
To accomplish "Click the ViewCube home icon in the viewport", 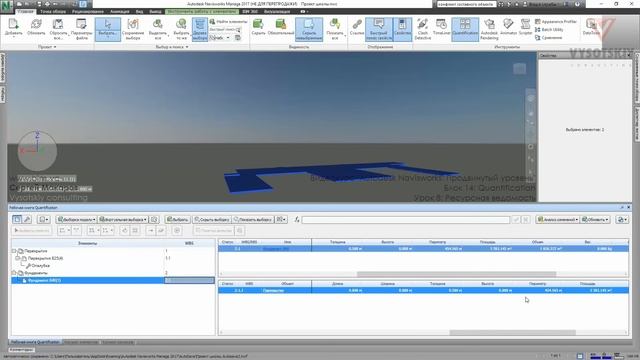I will pos(519,69).
